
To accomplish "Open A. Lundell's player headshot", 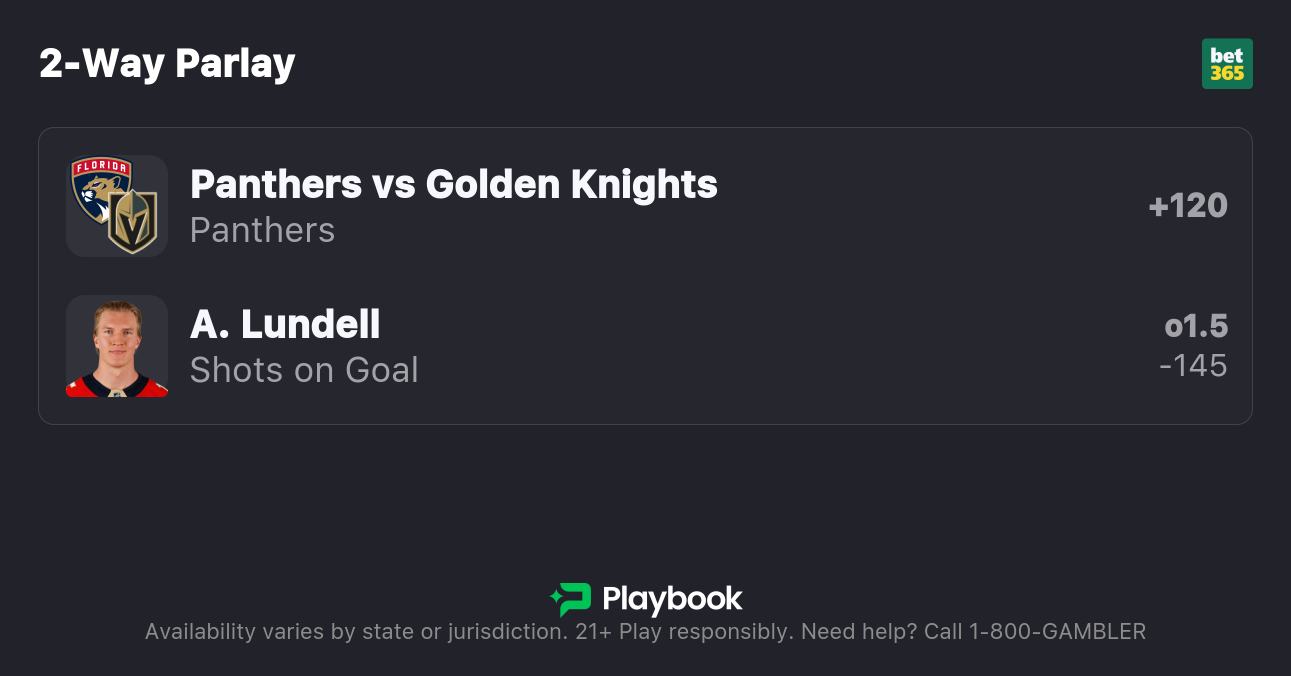I will pos(117,346).
